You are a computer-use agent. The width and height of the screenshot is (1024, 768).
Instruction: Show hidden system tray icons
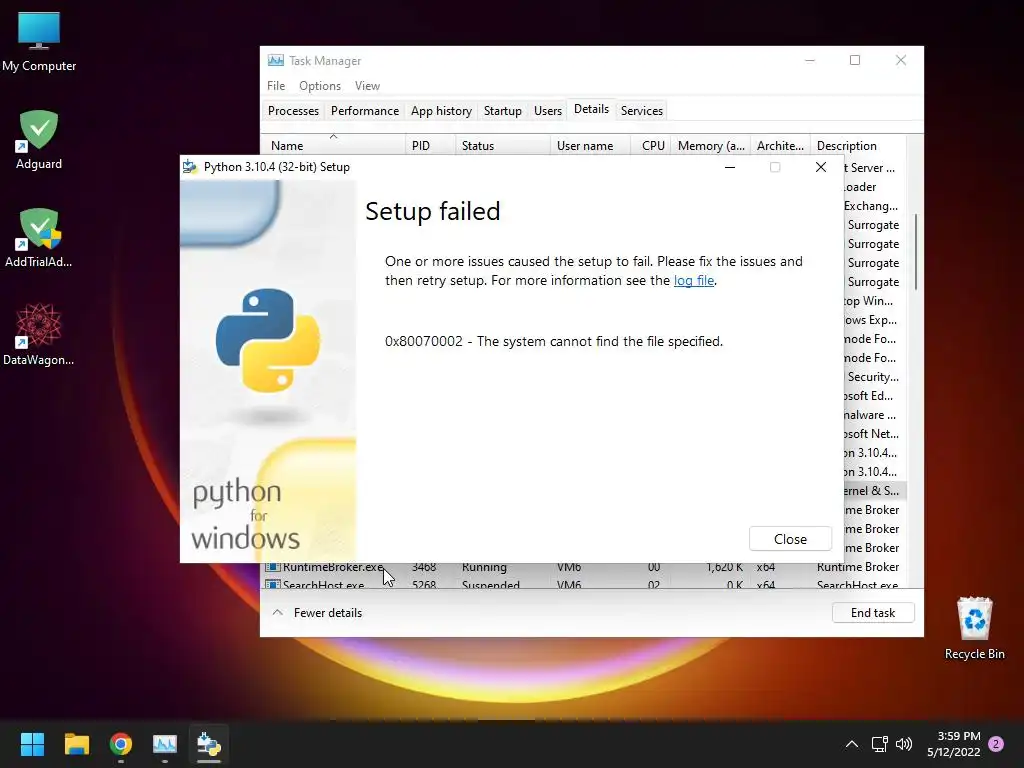[x=852, y=744]
